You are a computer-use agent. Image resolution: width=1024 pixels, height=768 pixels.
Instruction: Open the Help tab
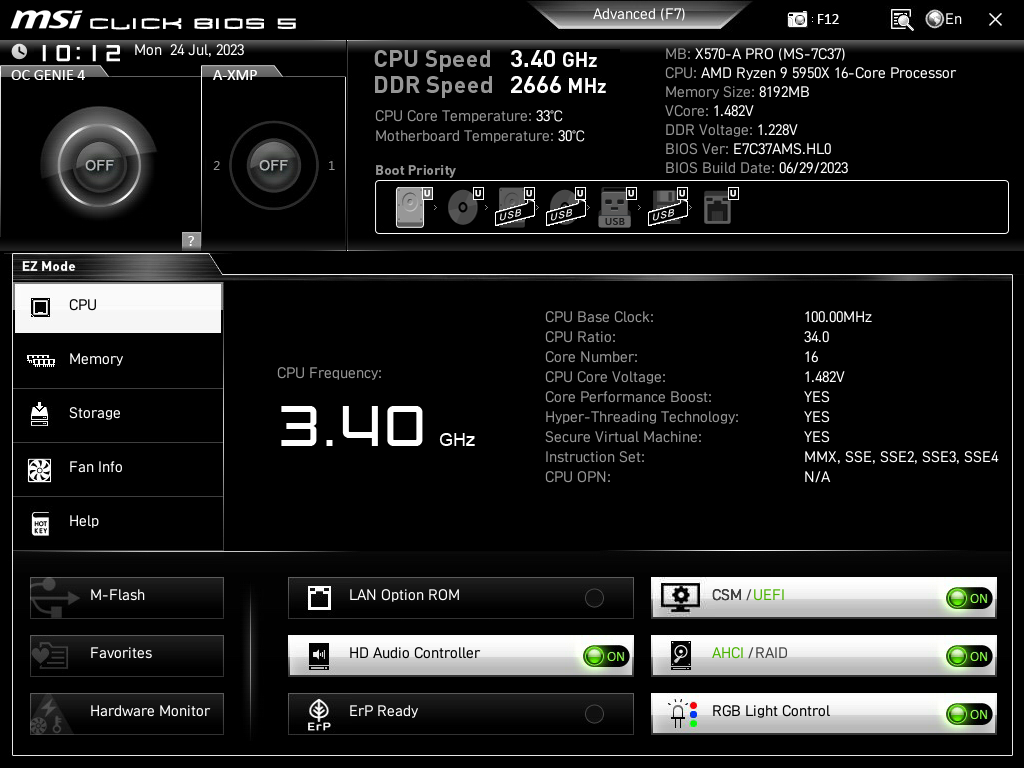pyautogui.click(x=118, y=522)
